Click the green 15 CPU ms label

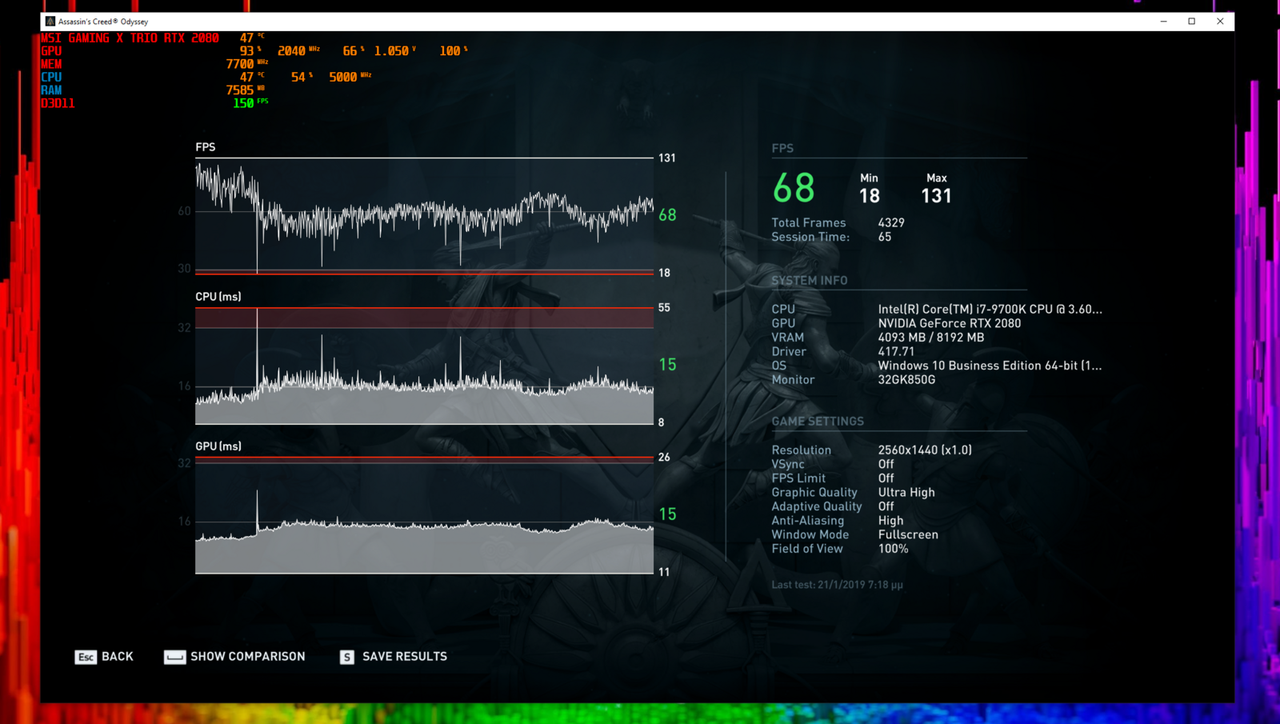[667, 364]
